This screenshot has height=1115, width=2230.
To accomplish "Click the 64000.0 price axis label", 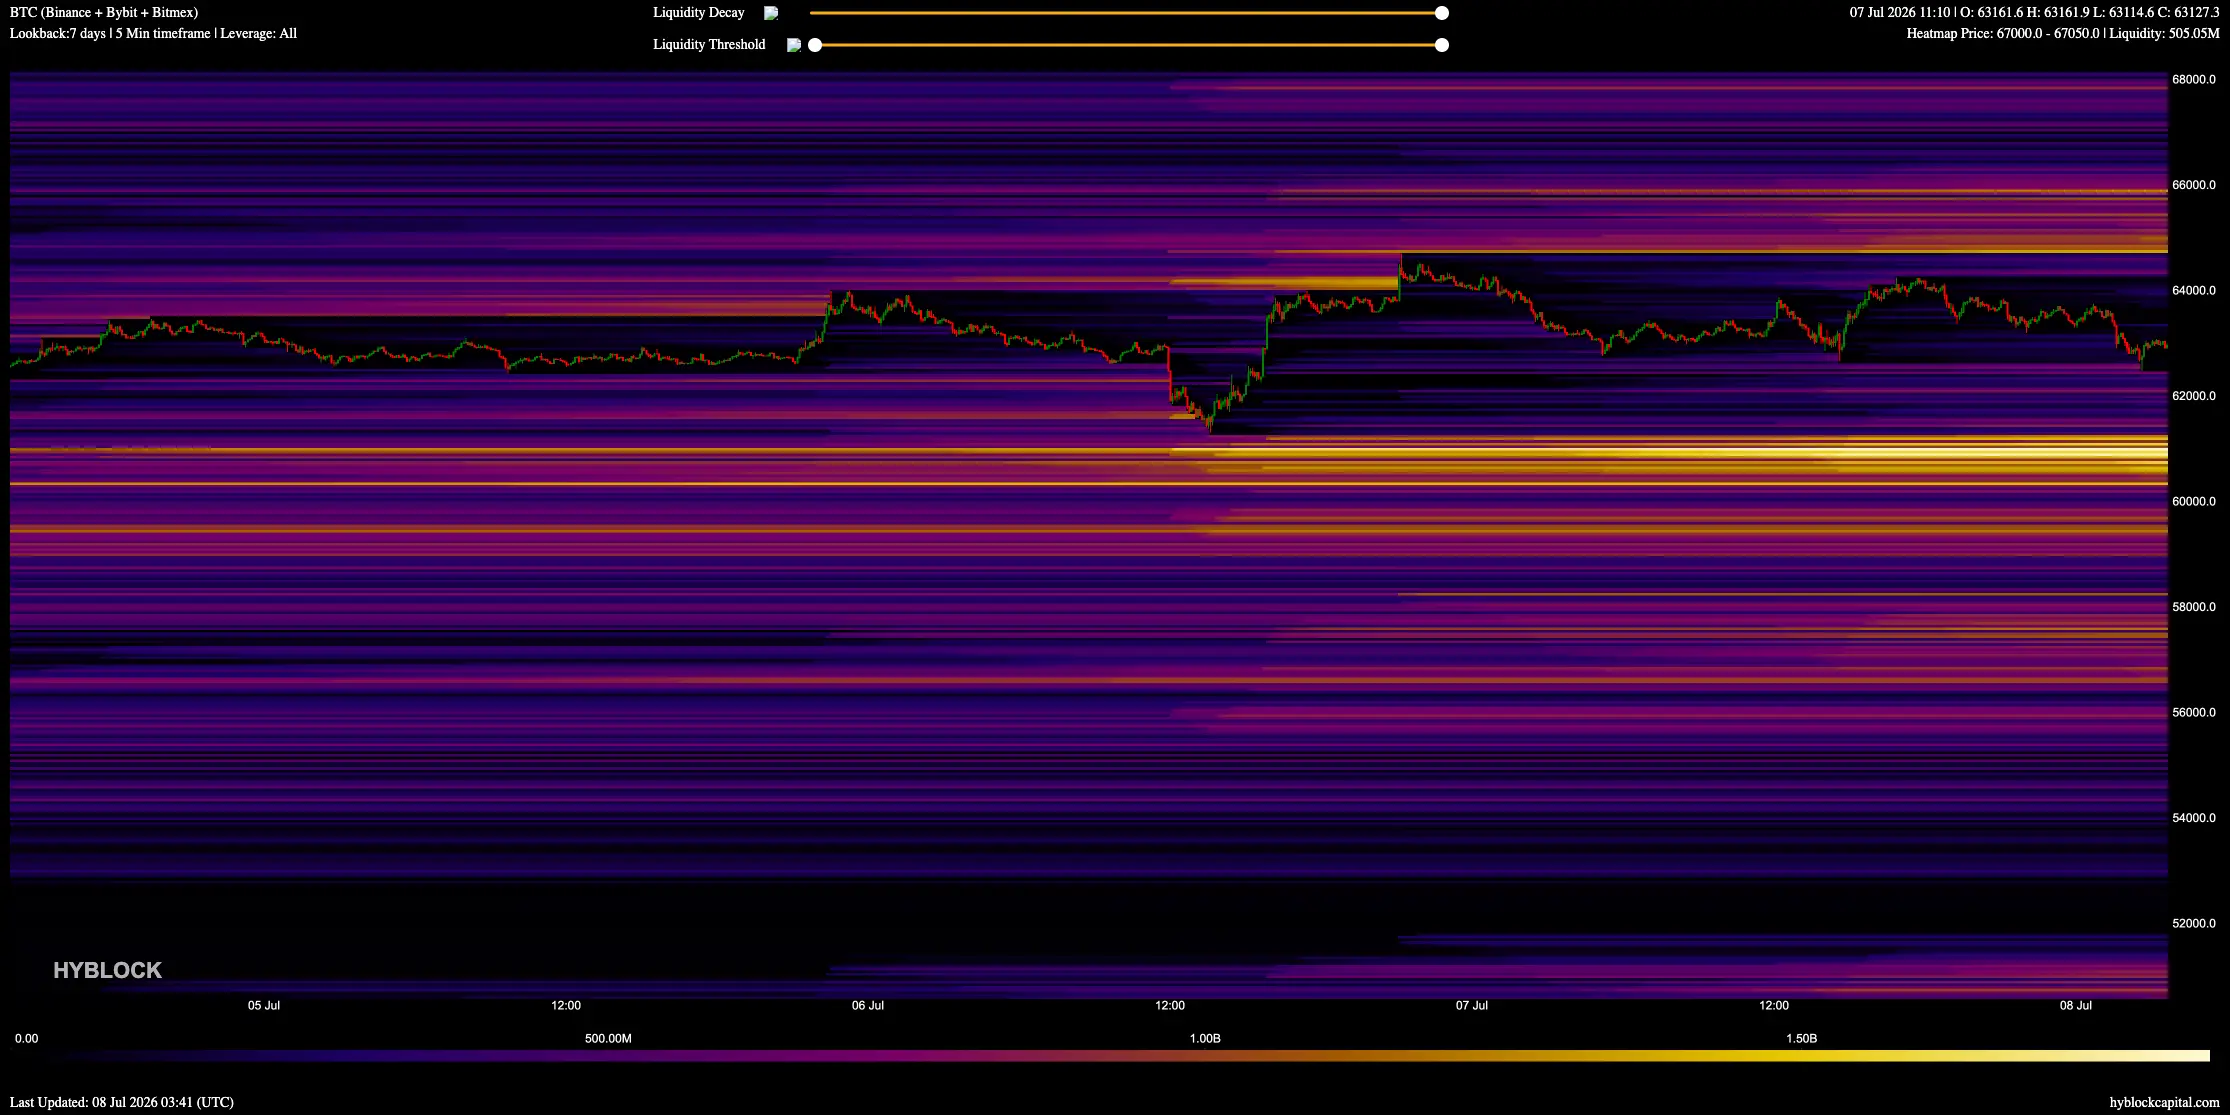I will tap(2193, 291).
